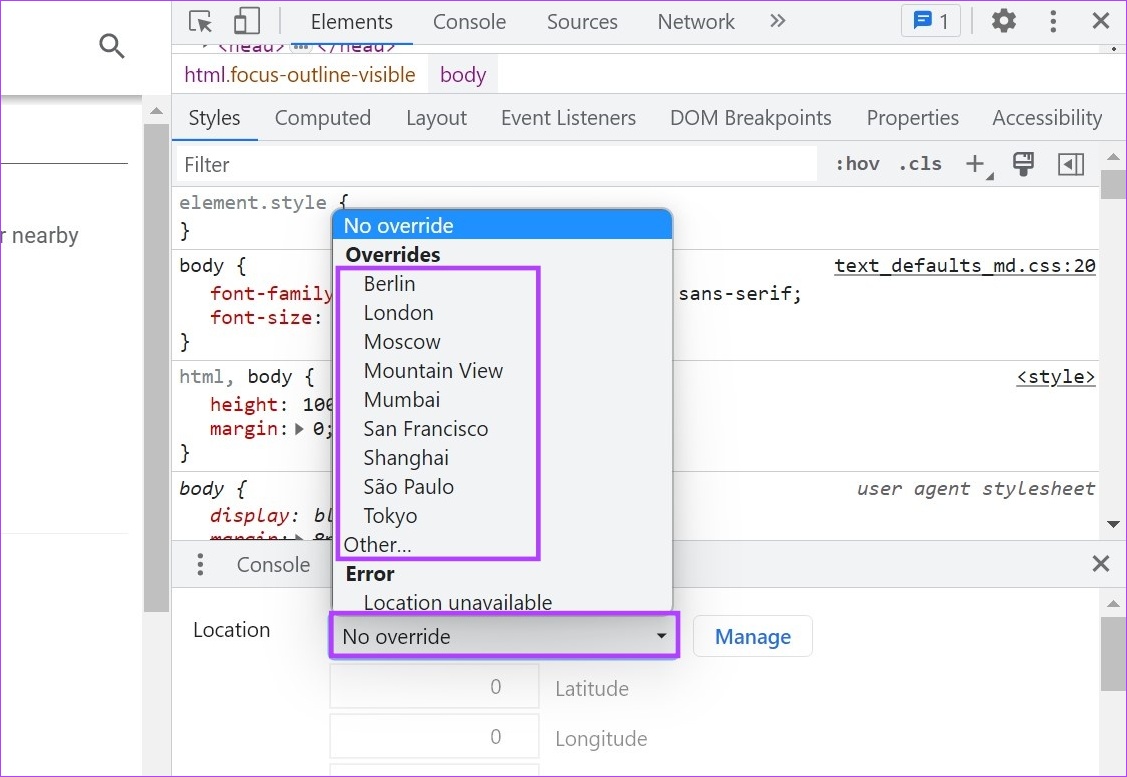Click the rendering emulations icon next to plus
1127x777 pixels.
pos(1022,163)
